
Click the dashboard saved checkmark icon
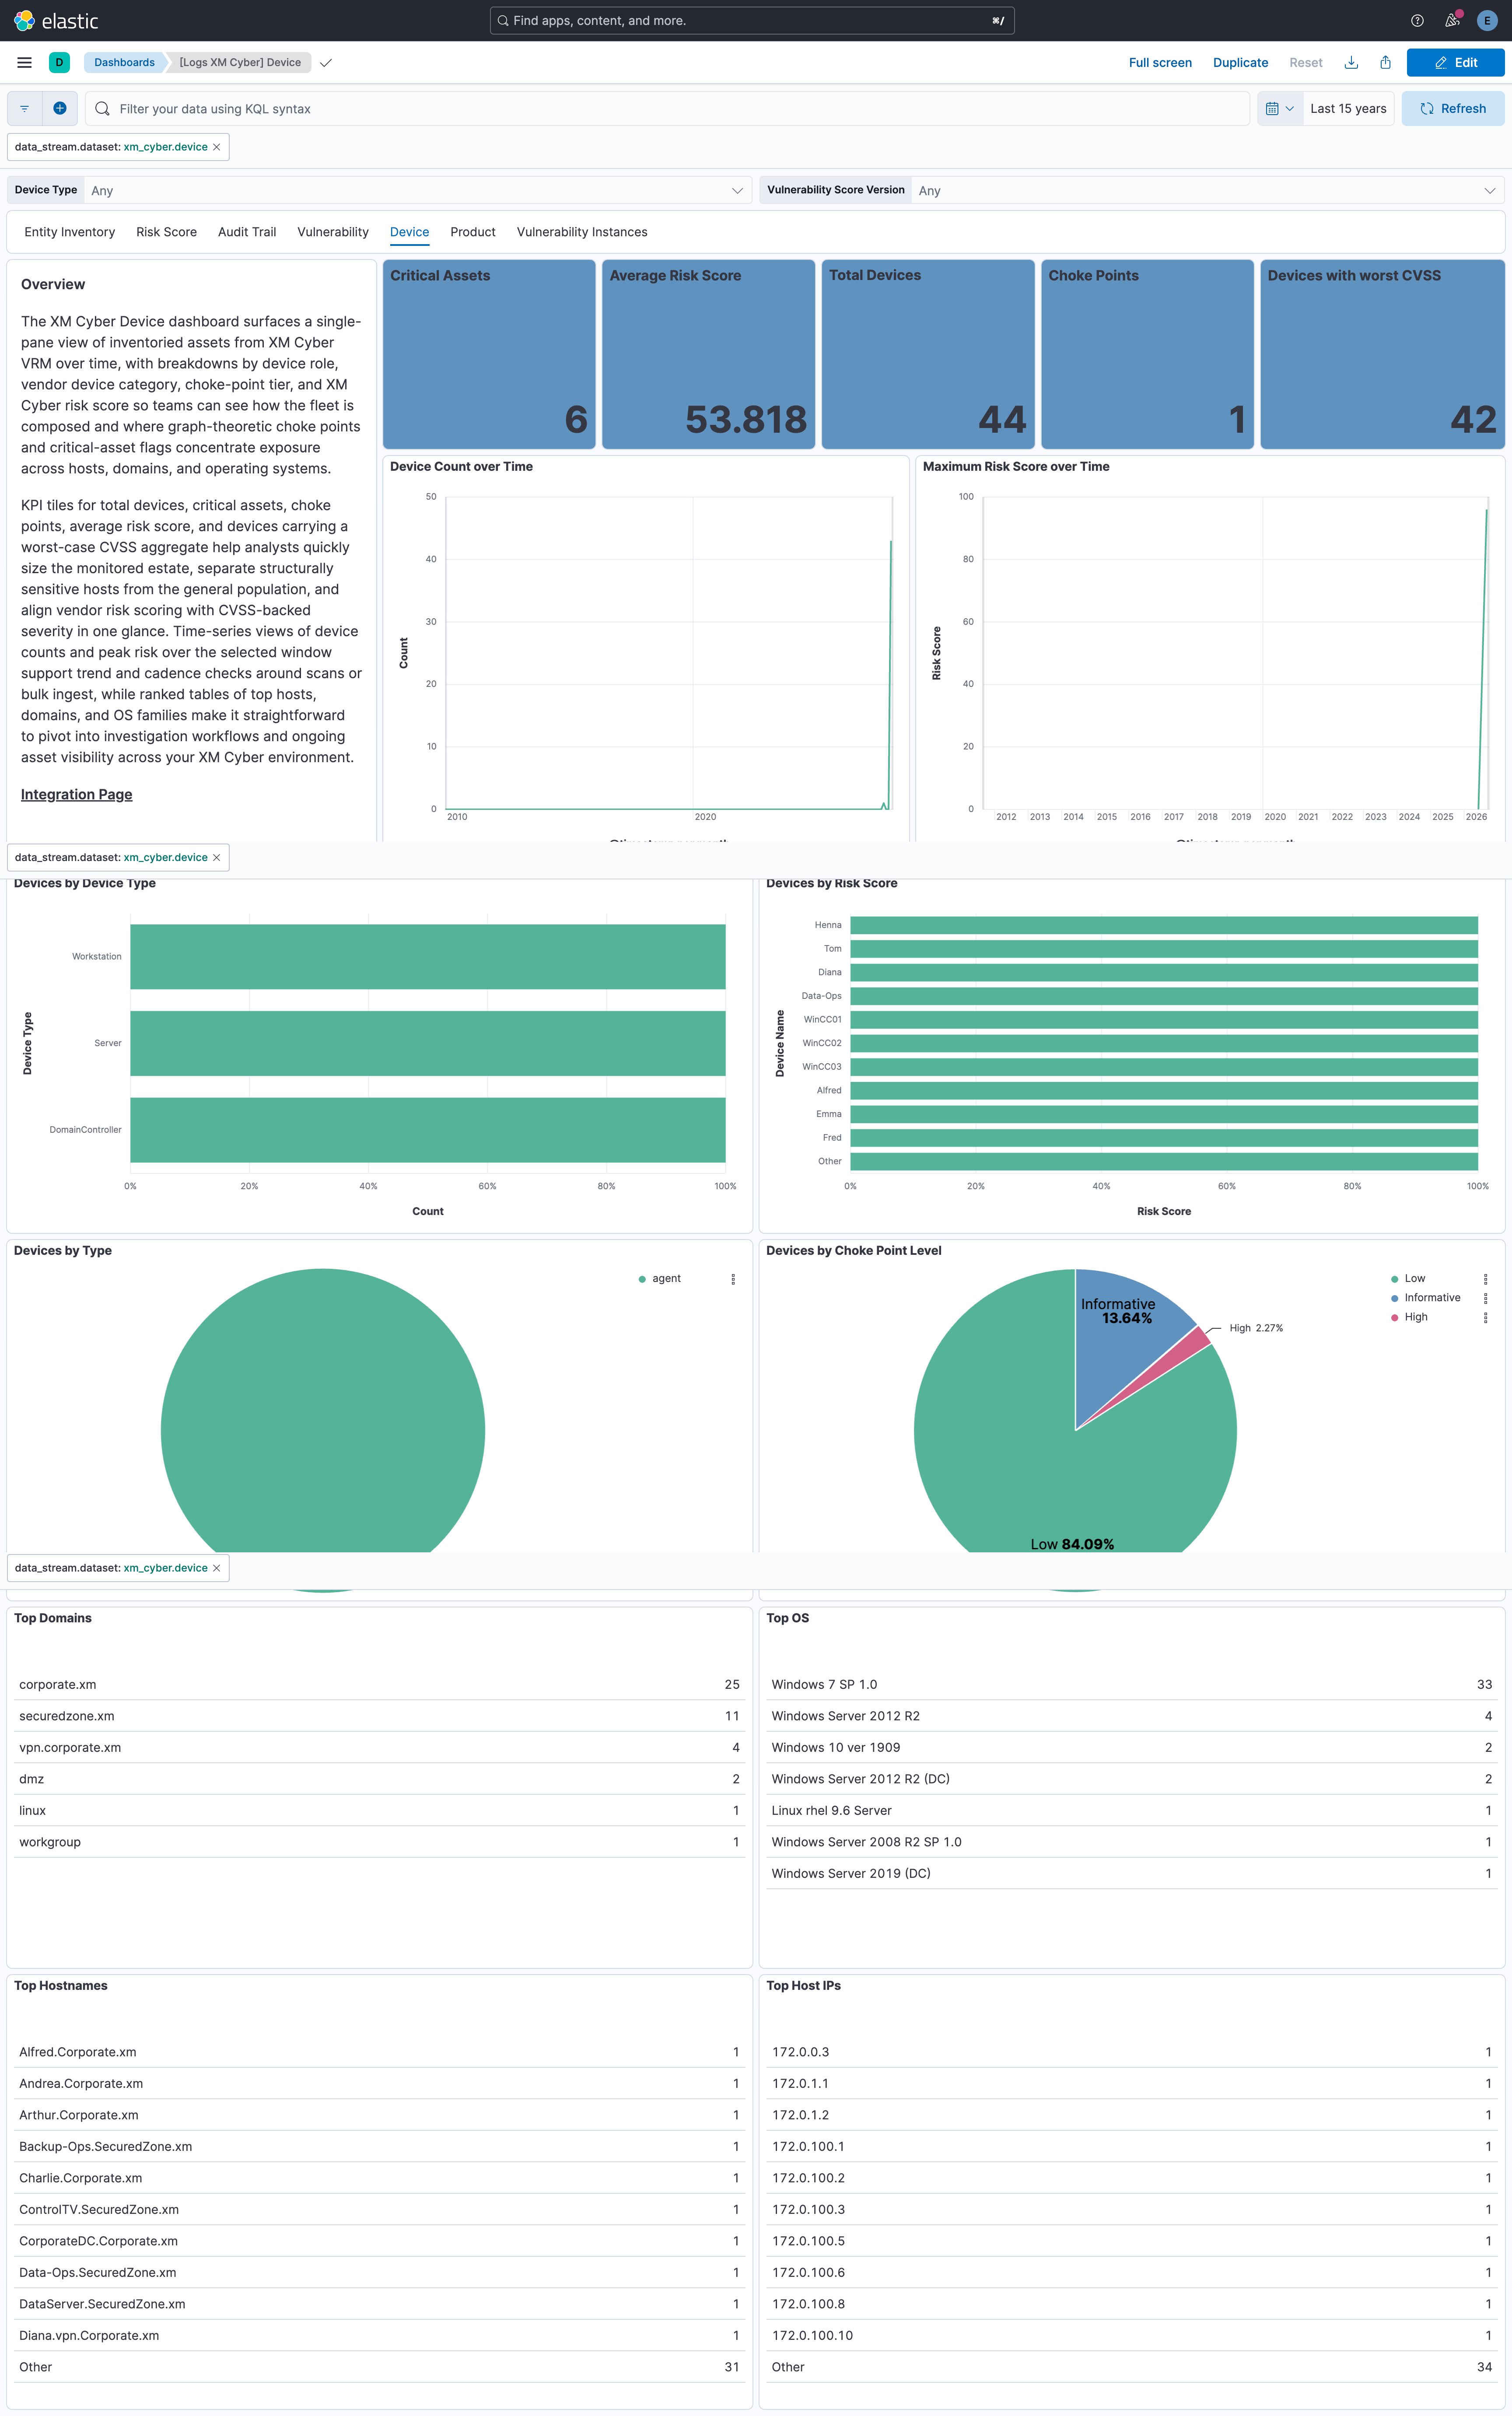[x=326, y=63]
